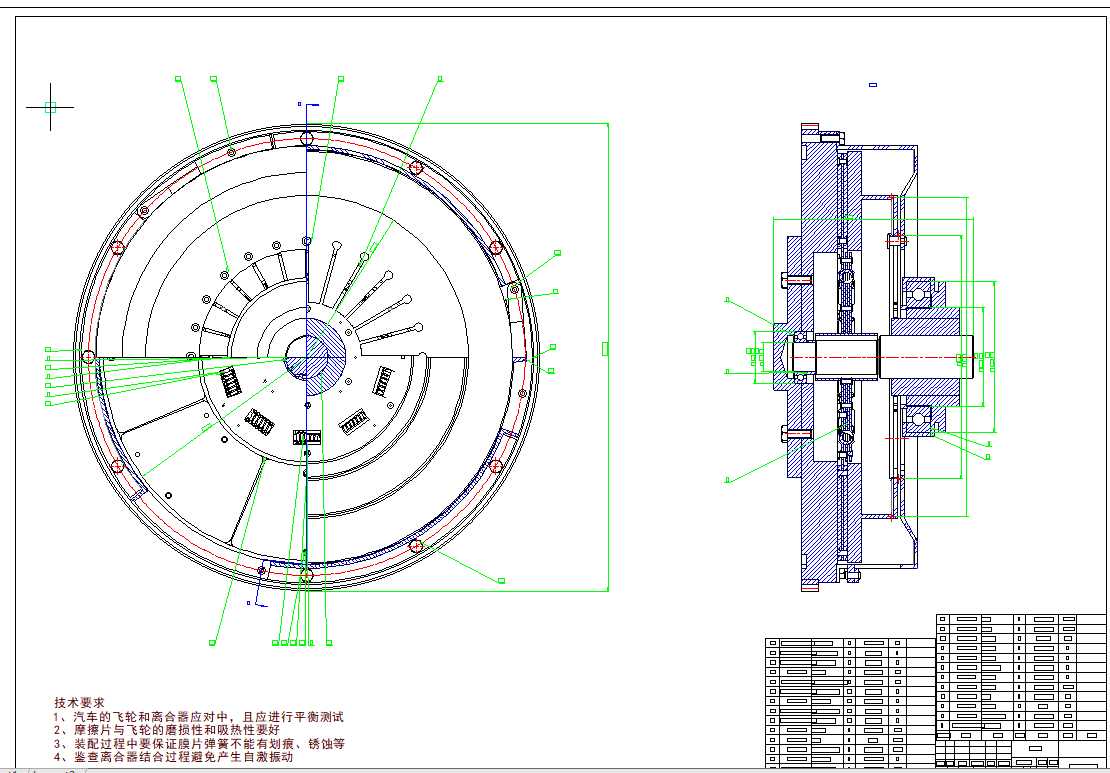Click the small blue marker above section view
The height and width of the screenshot is (773, 1110).
click(x=873, y=85)
